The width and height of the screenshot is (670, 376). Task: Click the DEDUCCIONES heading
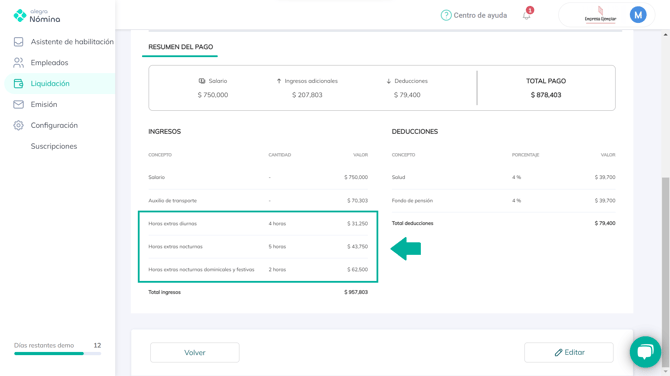click(x=414, y=131)
